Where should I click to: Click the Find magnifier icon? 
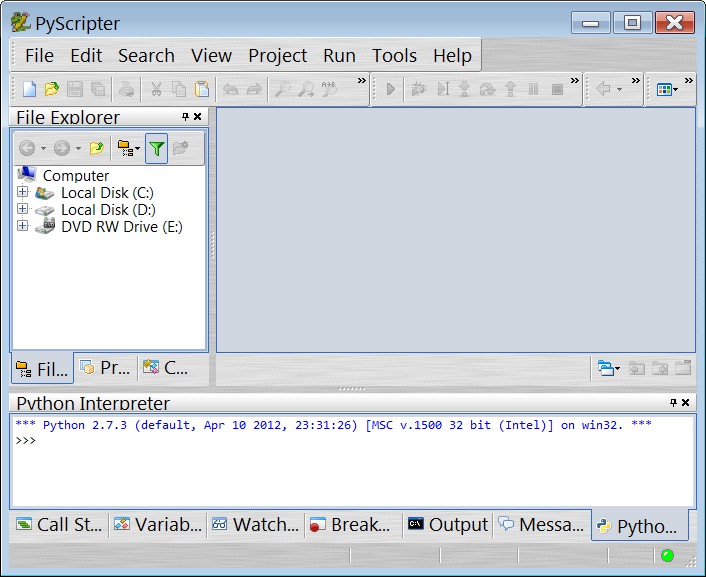[282, 89]
